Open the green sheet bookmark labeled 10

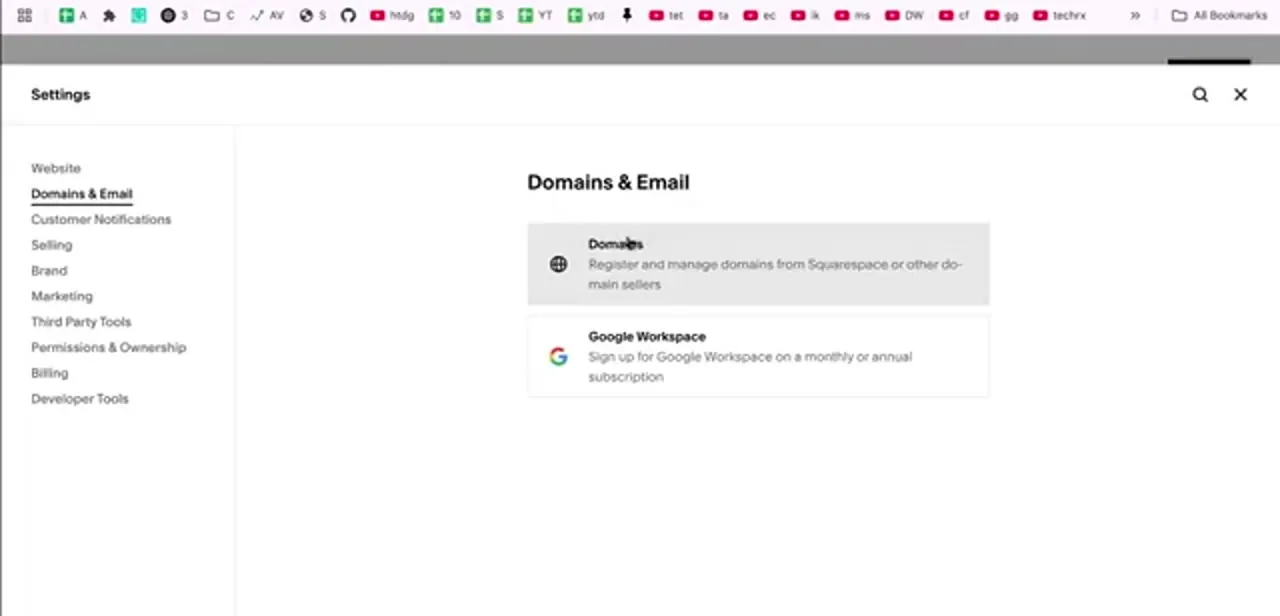445,15
